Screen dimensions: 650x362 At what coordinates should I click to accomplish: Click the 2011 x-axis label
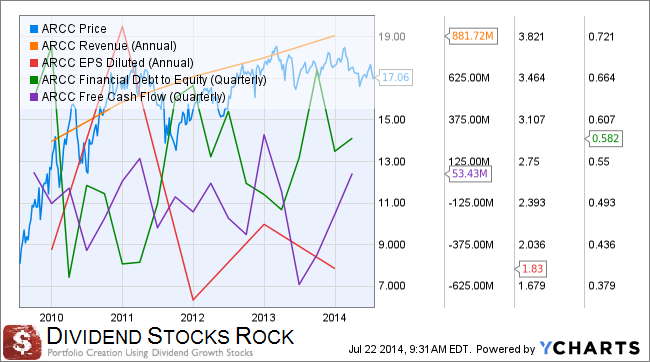[x=122, y=318]
